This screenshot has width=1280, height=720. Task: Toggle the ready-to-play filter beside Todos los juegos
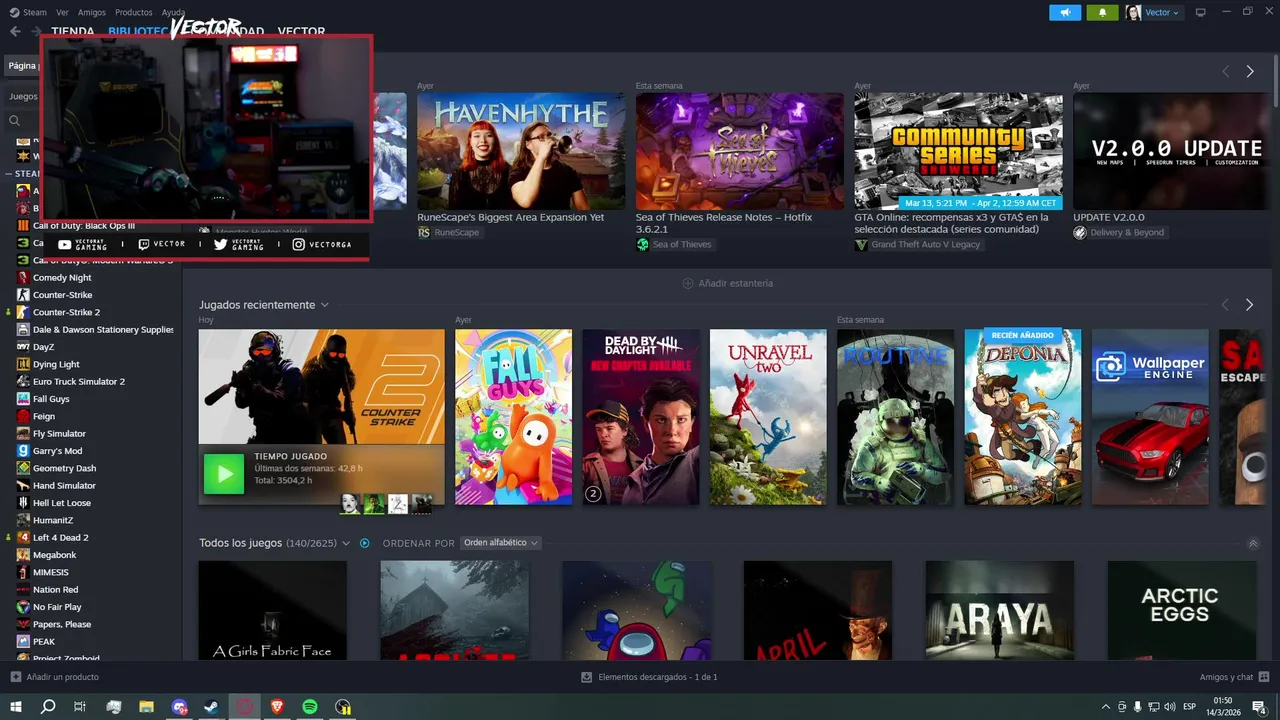point(364,543)
